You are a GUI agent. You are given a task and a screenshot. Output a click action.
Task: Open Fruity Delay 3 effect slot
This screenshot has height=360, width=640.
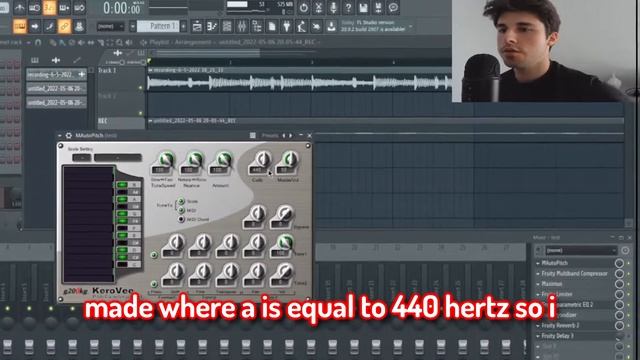pyautogui.click(x=558, y=336)
